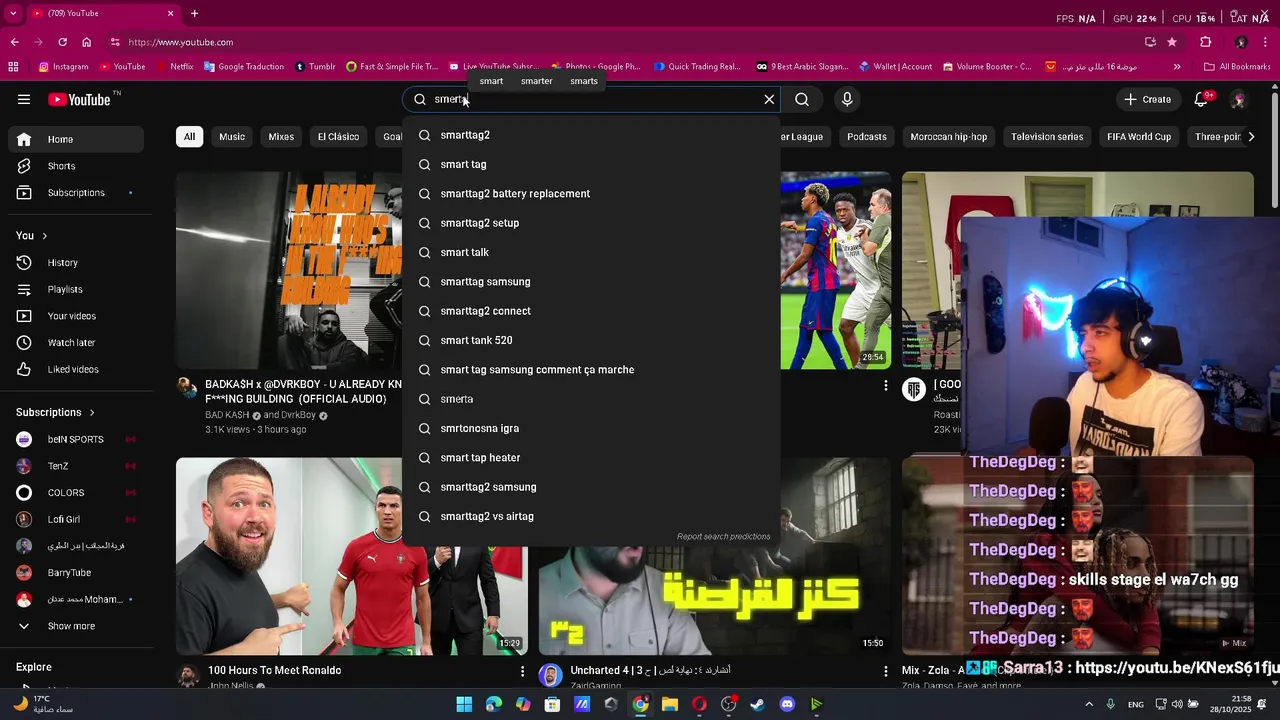Select the 'Moroccan hip-hop' filter chip
Screen dimensions: 1280x720
949,137
